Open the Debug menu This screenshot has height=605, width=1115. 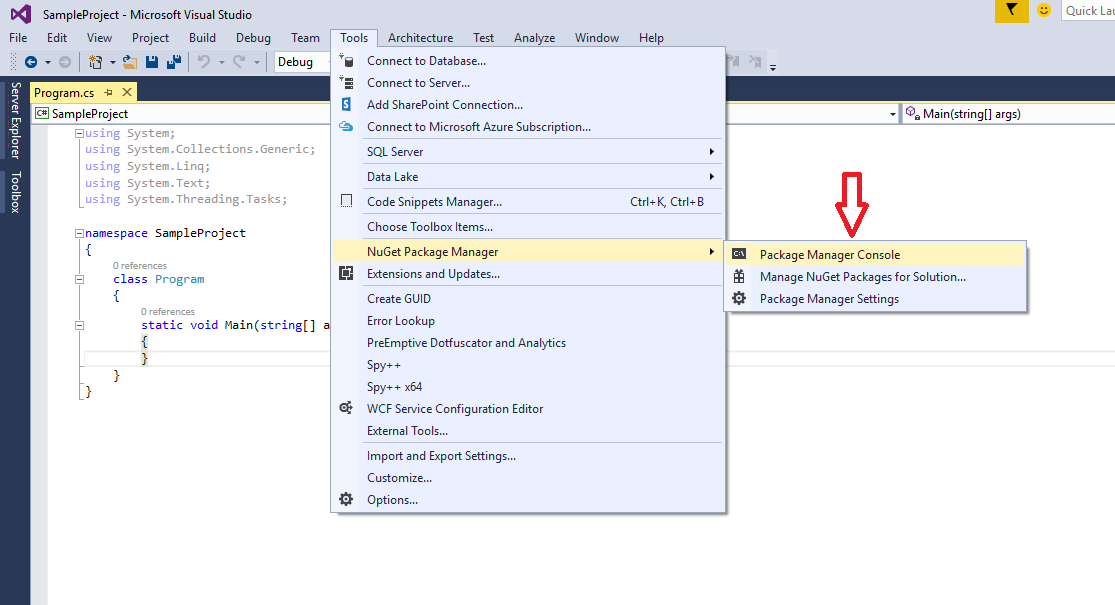[253, 38]
